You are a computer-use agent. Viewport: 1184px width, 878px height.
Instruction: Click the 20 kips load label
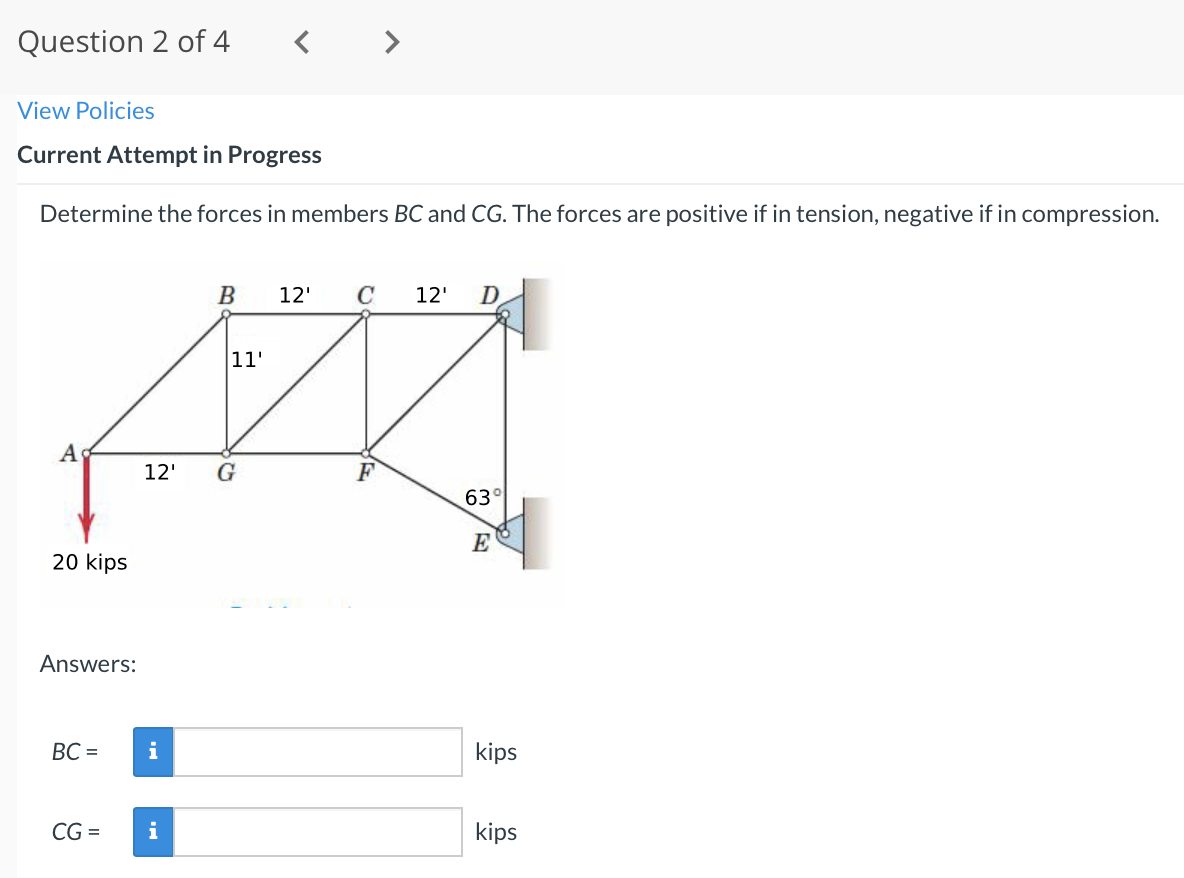click(x=90, y=562)
